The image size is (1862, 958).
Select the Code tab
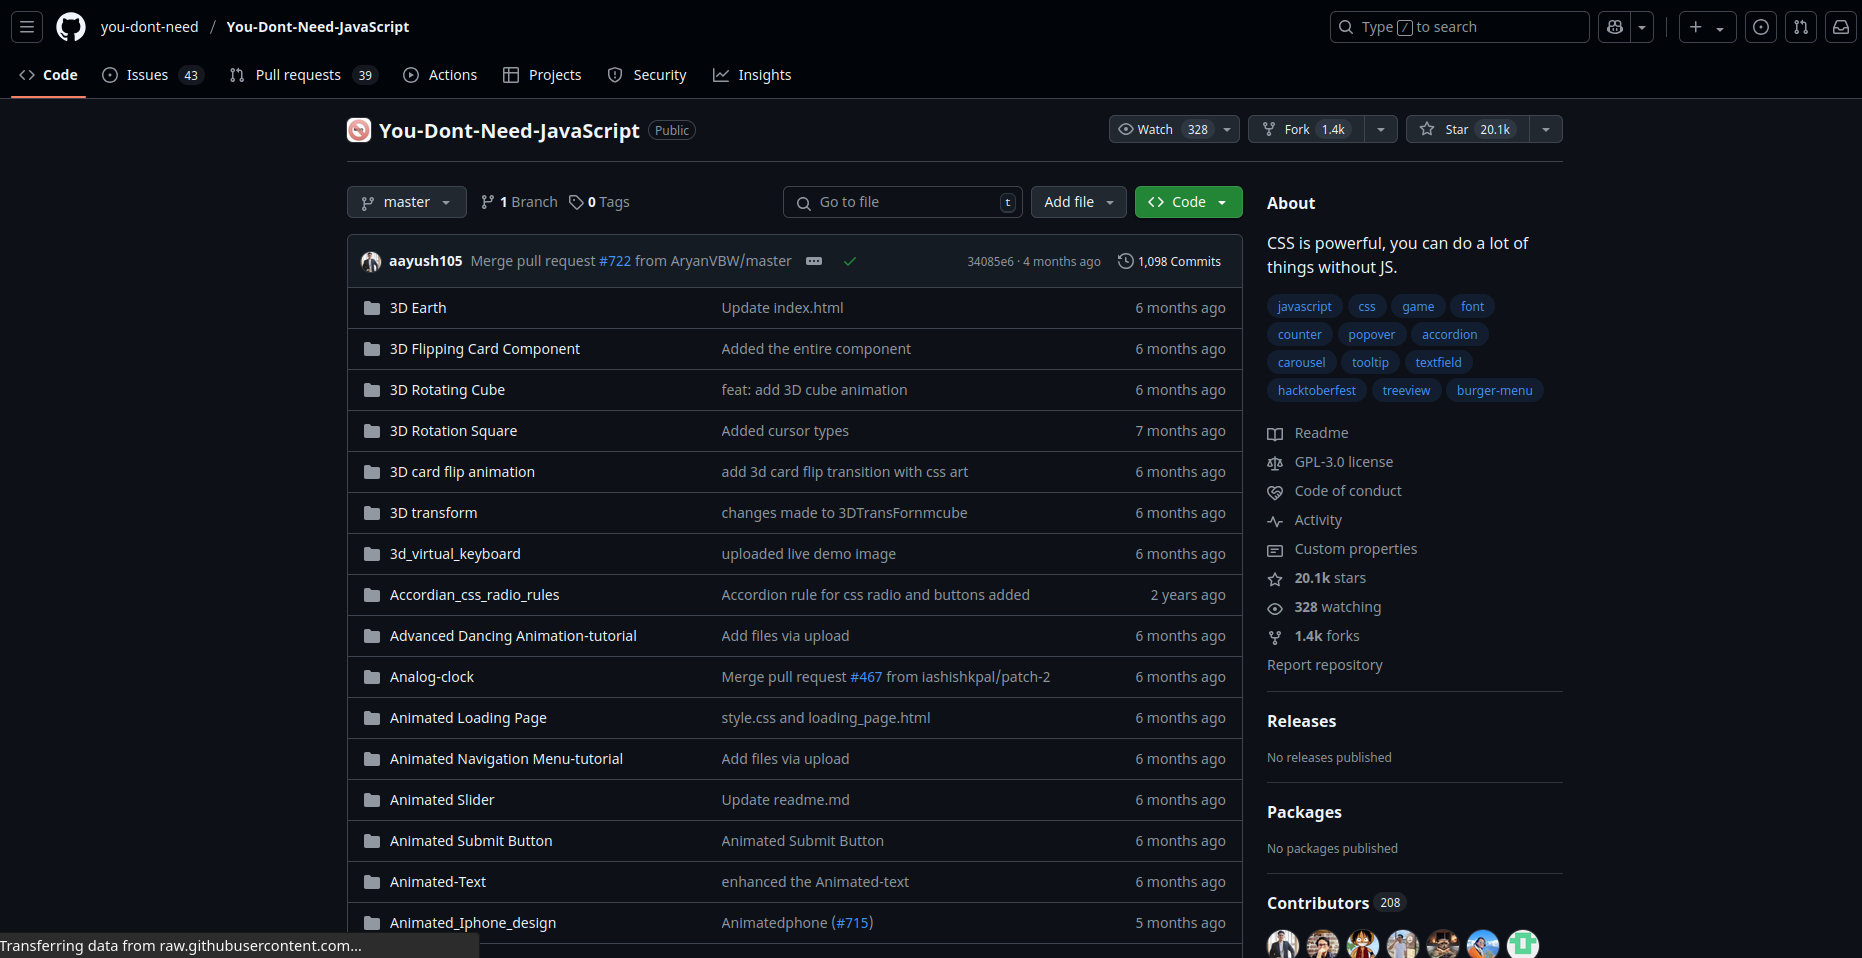point(48,75)
